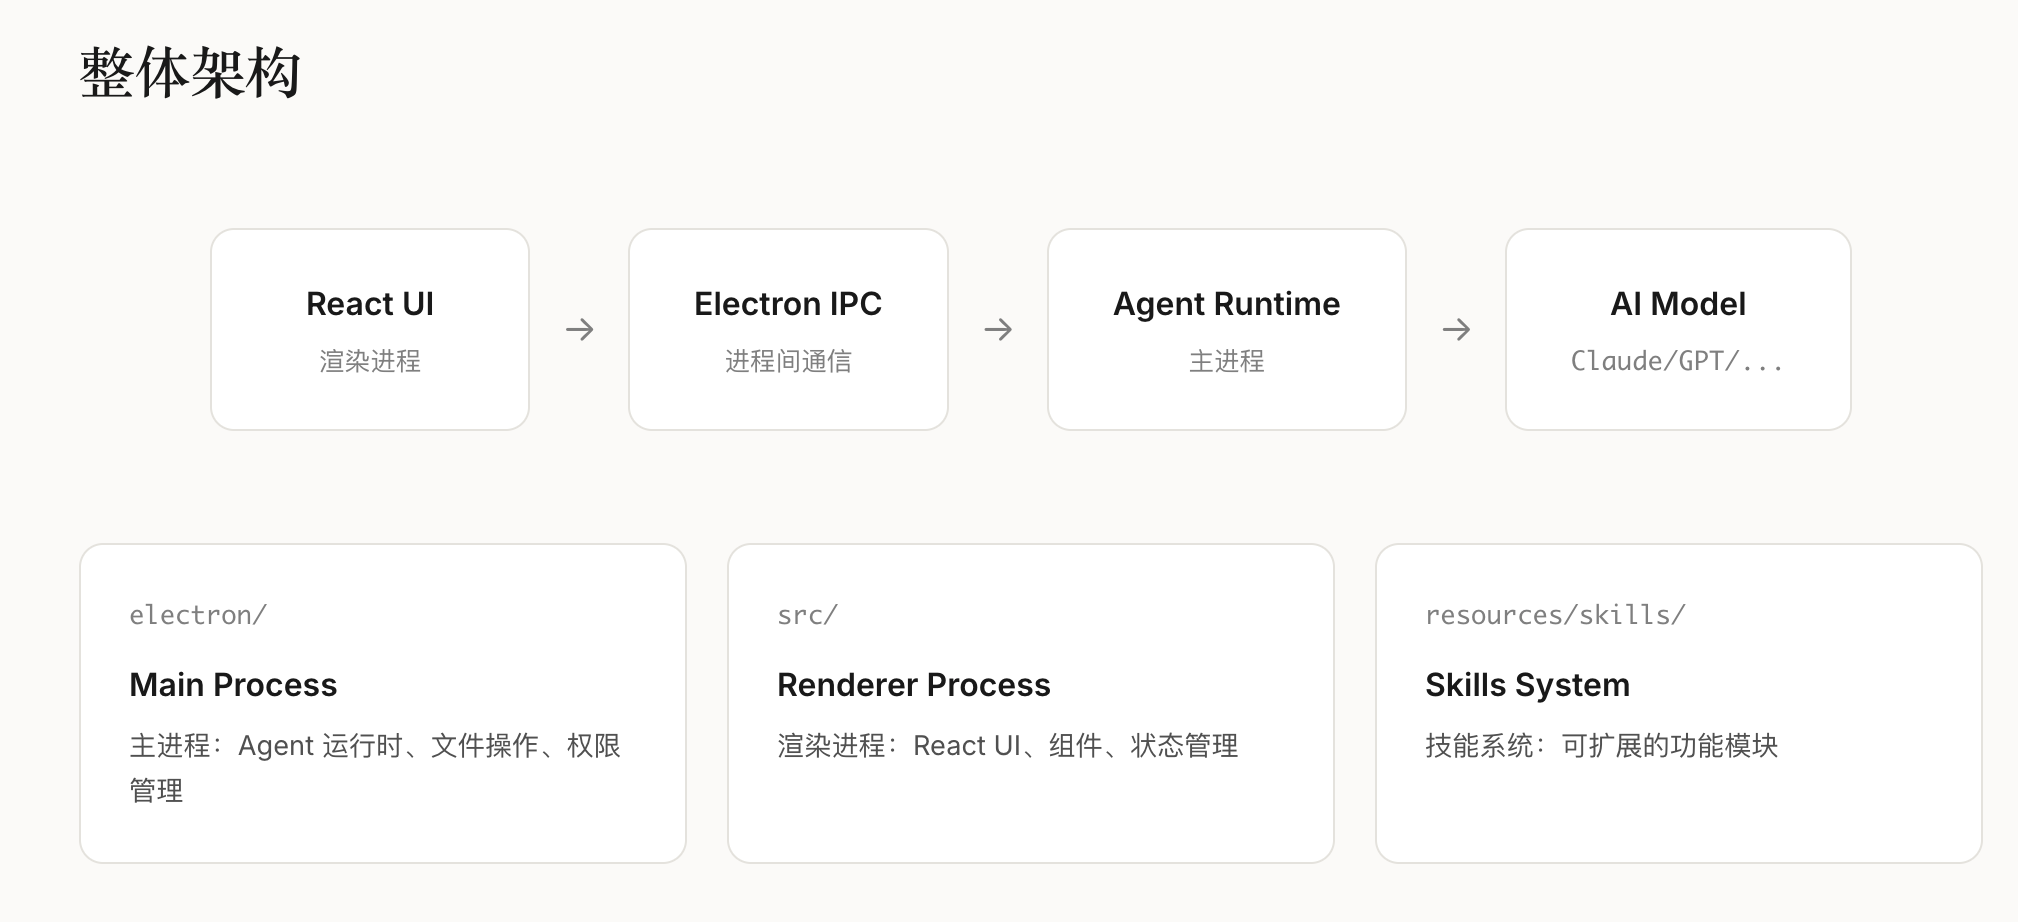Image resolution: width=2018 pixels, height=922 pixels.
Task: Click the 整体架构 page heading
Action: 190,73
